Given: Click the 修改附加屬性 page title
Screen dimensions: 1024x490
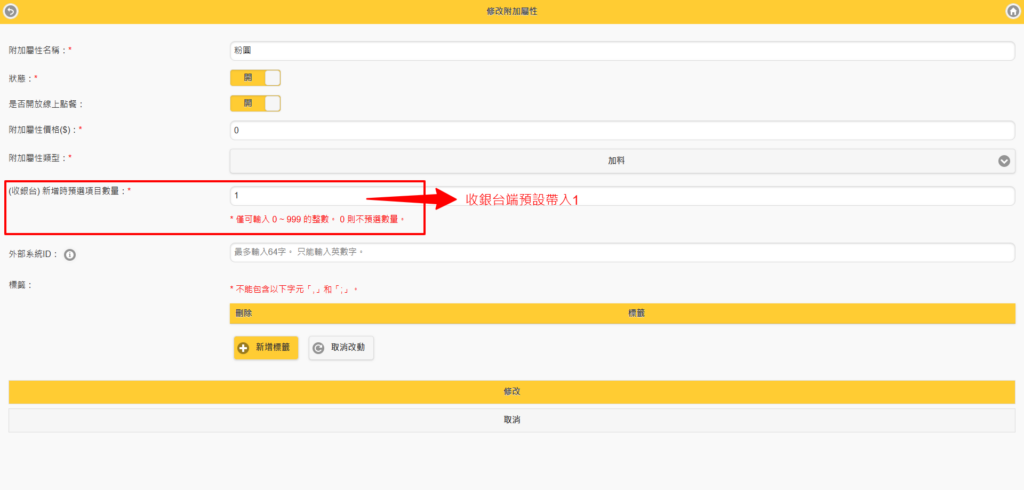Looking at the screenshot, I should pyautogui.click(x=512, y=12).
